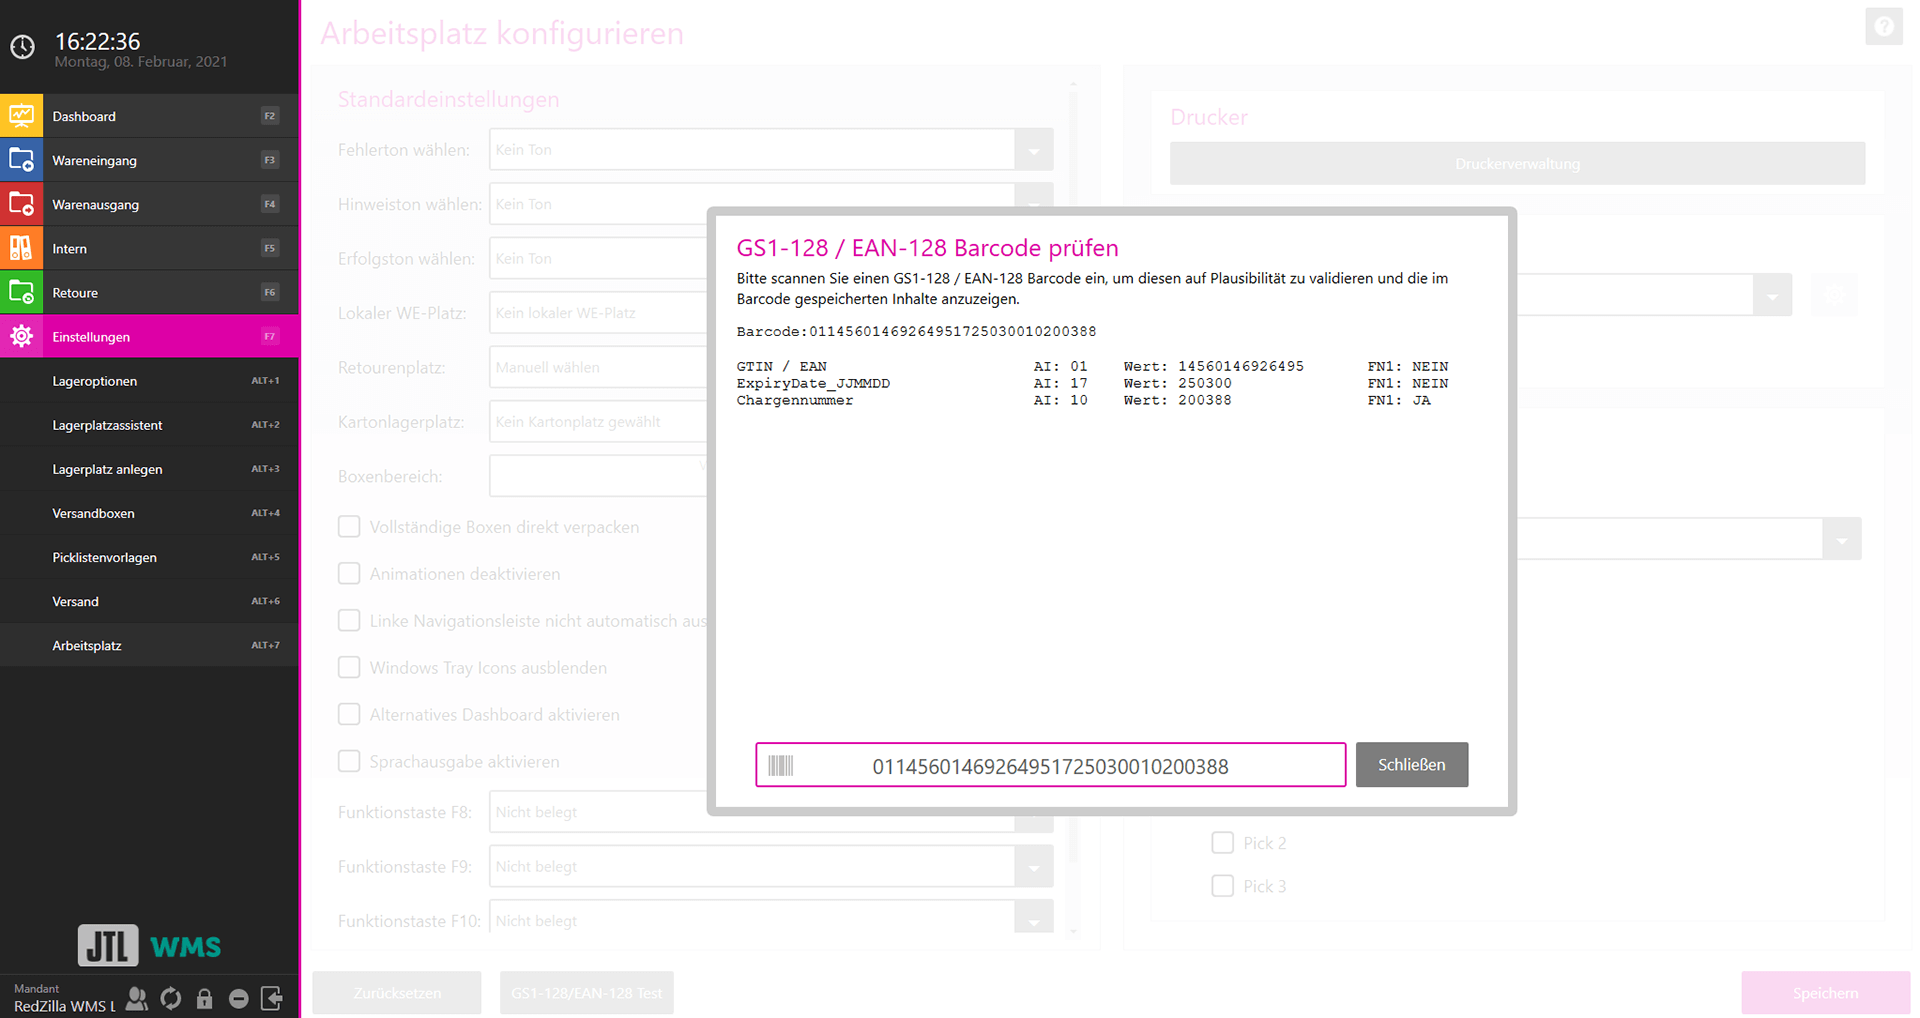
Task: Click the Retoure folder icon
Action: [x=21, y=292]
